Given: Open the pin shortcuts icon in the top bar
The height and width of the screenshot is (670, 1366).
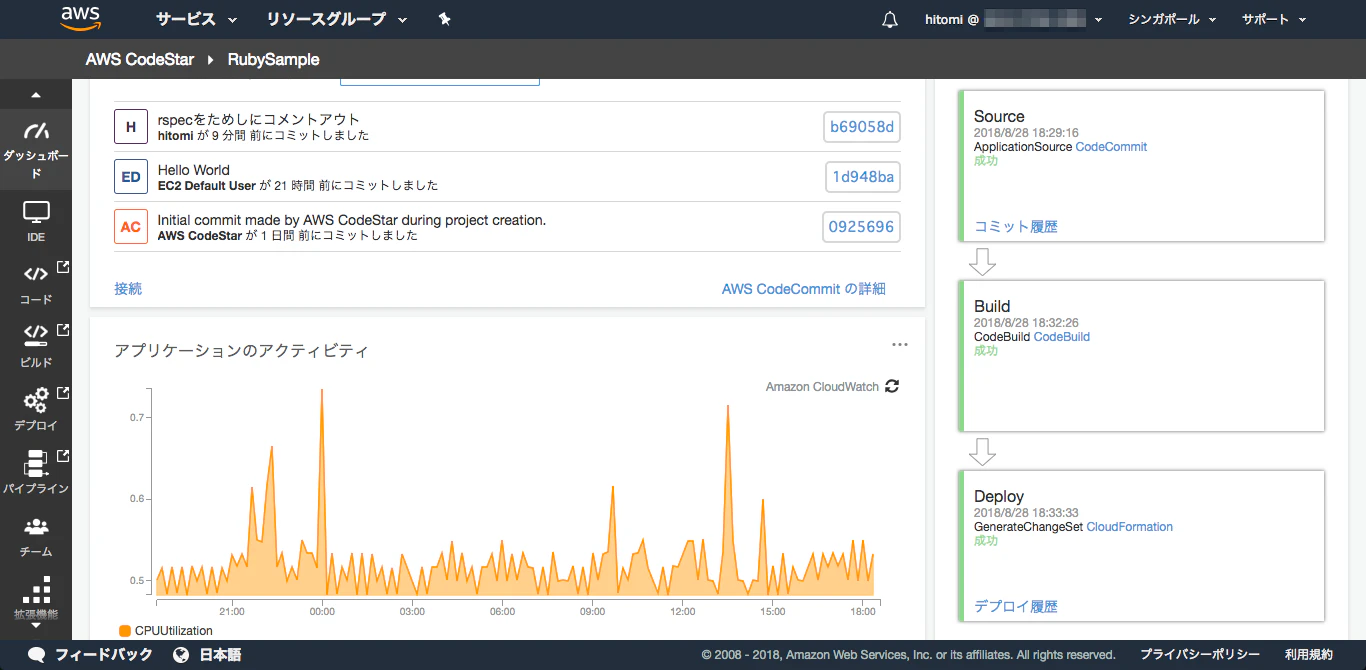Looking at the screenshot, I should (x=445, y=19).
